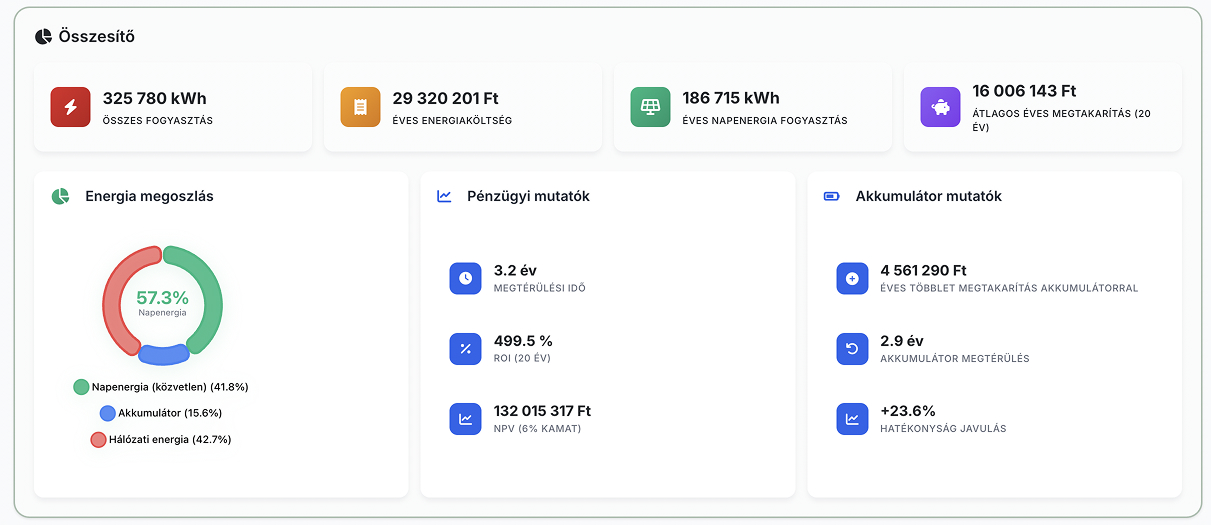Click the 325 780 kWh consumption value

coord(154,98)
